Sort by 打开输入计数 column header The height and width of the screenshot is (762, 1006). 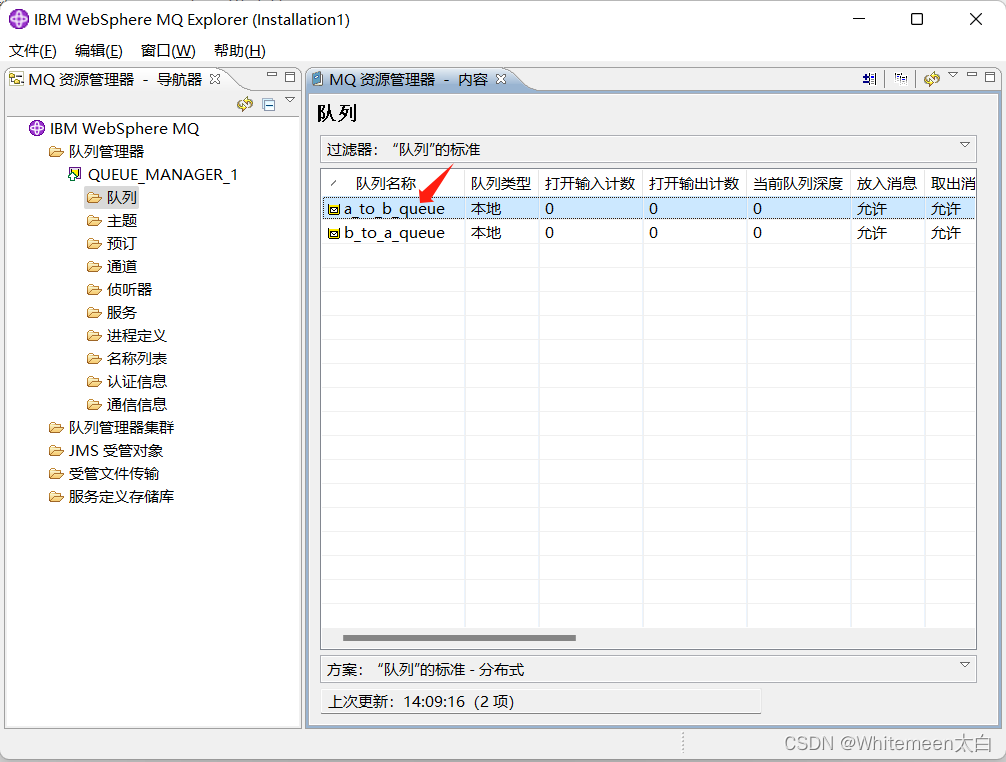click(x=591, y=183)
